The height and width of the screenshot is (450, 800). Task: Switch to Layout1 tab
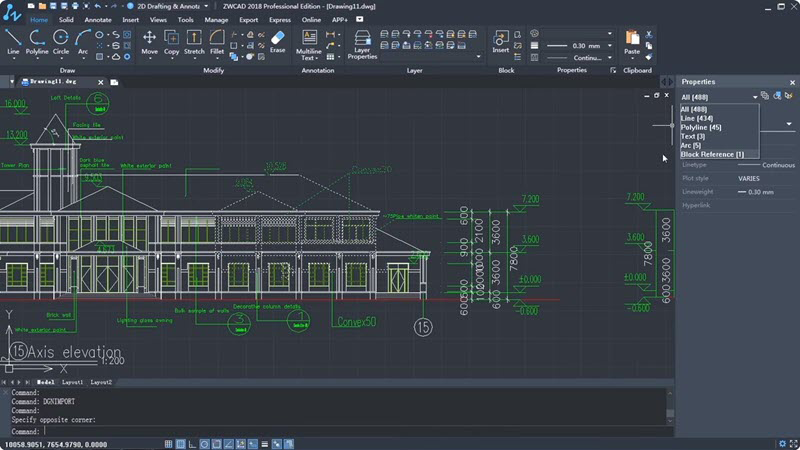(x=72, y=382)
